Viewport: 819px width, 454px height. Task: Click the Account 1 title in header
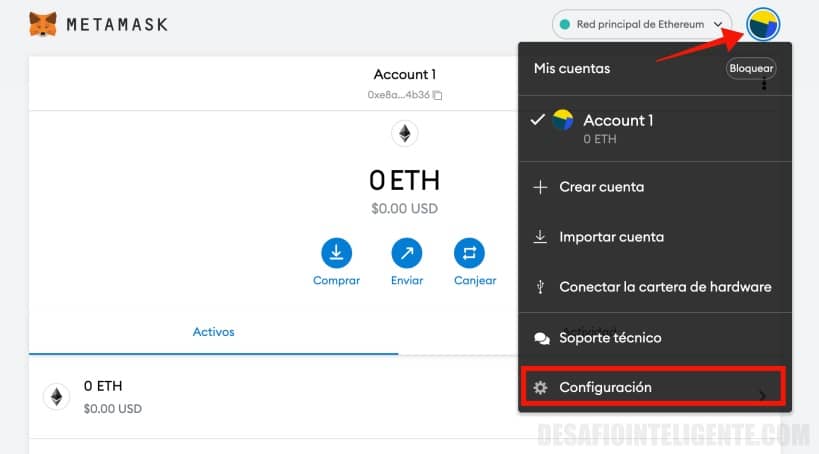pyautogui.click(x=405, y=75)
